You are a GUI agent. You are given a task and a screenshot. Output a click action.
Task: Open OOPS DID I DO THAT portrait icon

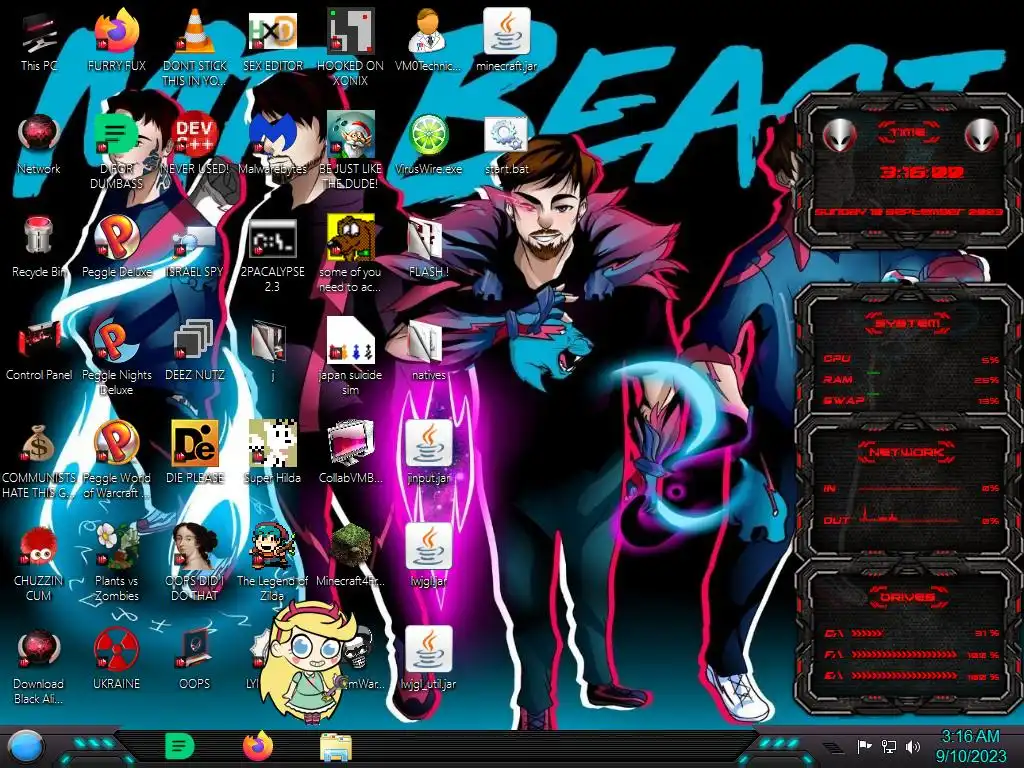pyautogui.click(x=195, y=563)
